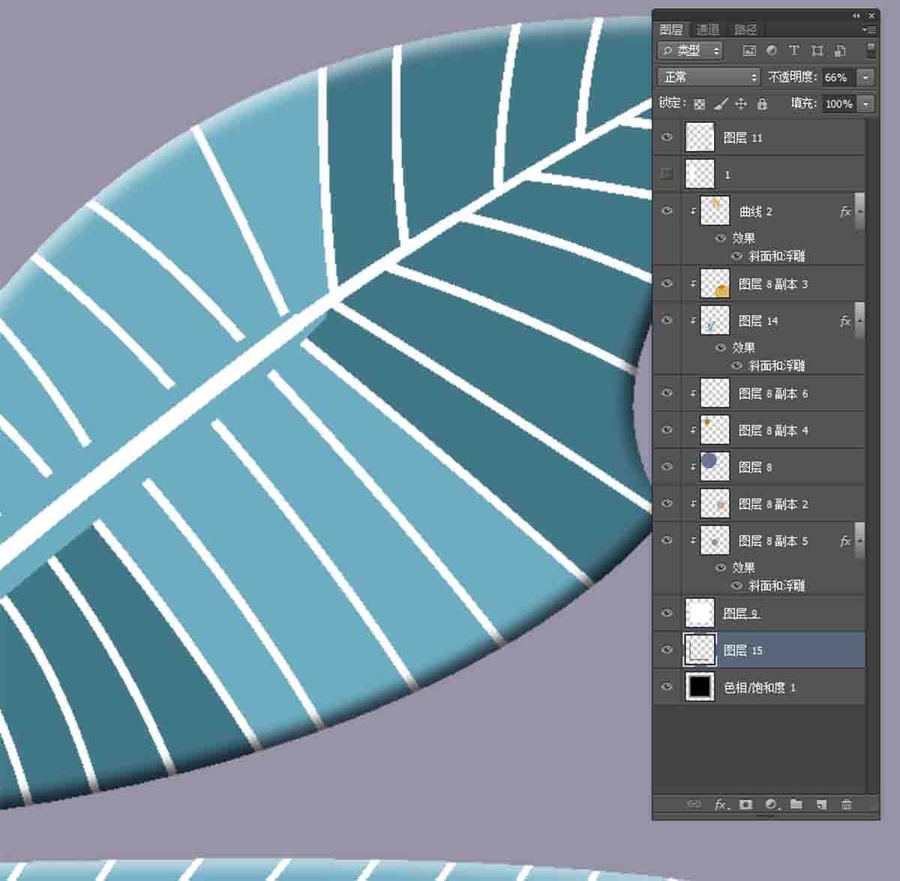Open the 正常 blend mode dropdown
This screenshot has height=881, width=900.
(709, 77)
